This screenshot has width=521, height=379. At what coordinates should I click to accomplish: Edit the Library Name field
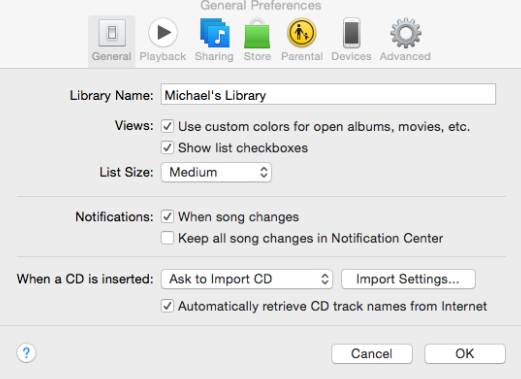coord(328,95)
